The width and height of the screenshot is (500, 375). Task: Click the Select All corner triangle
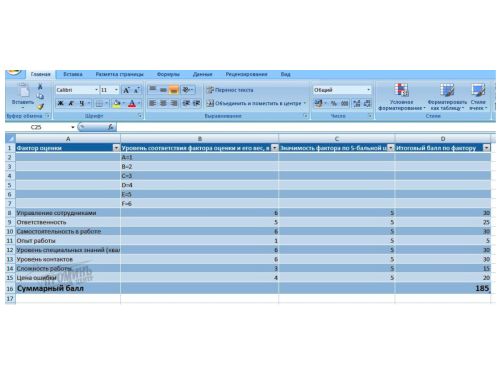(x=10, y=139)
